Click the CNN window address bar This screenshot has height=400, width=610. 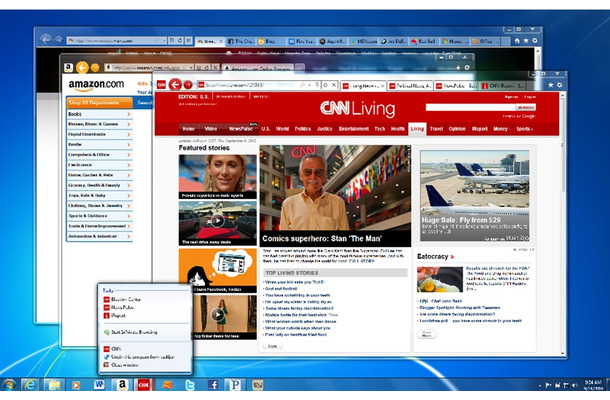[x=248, y=84]
